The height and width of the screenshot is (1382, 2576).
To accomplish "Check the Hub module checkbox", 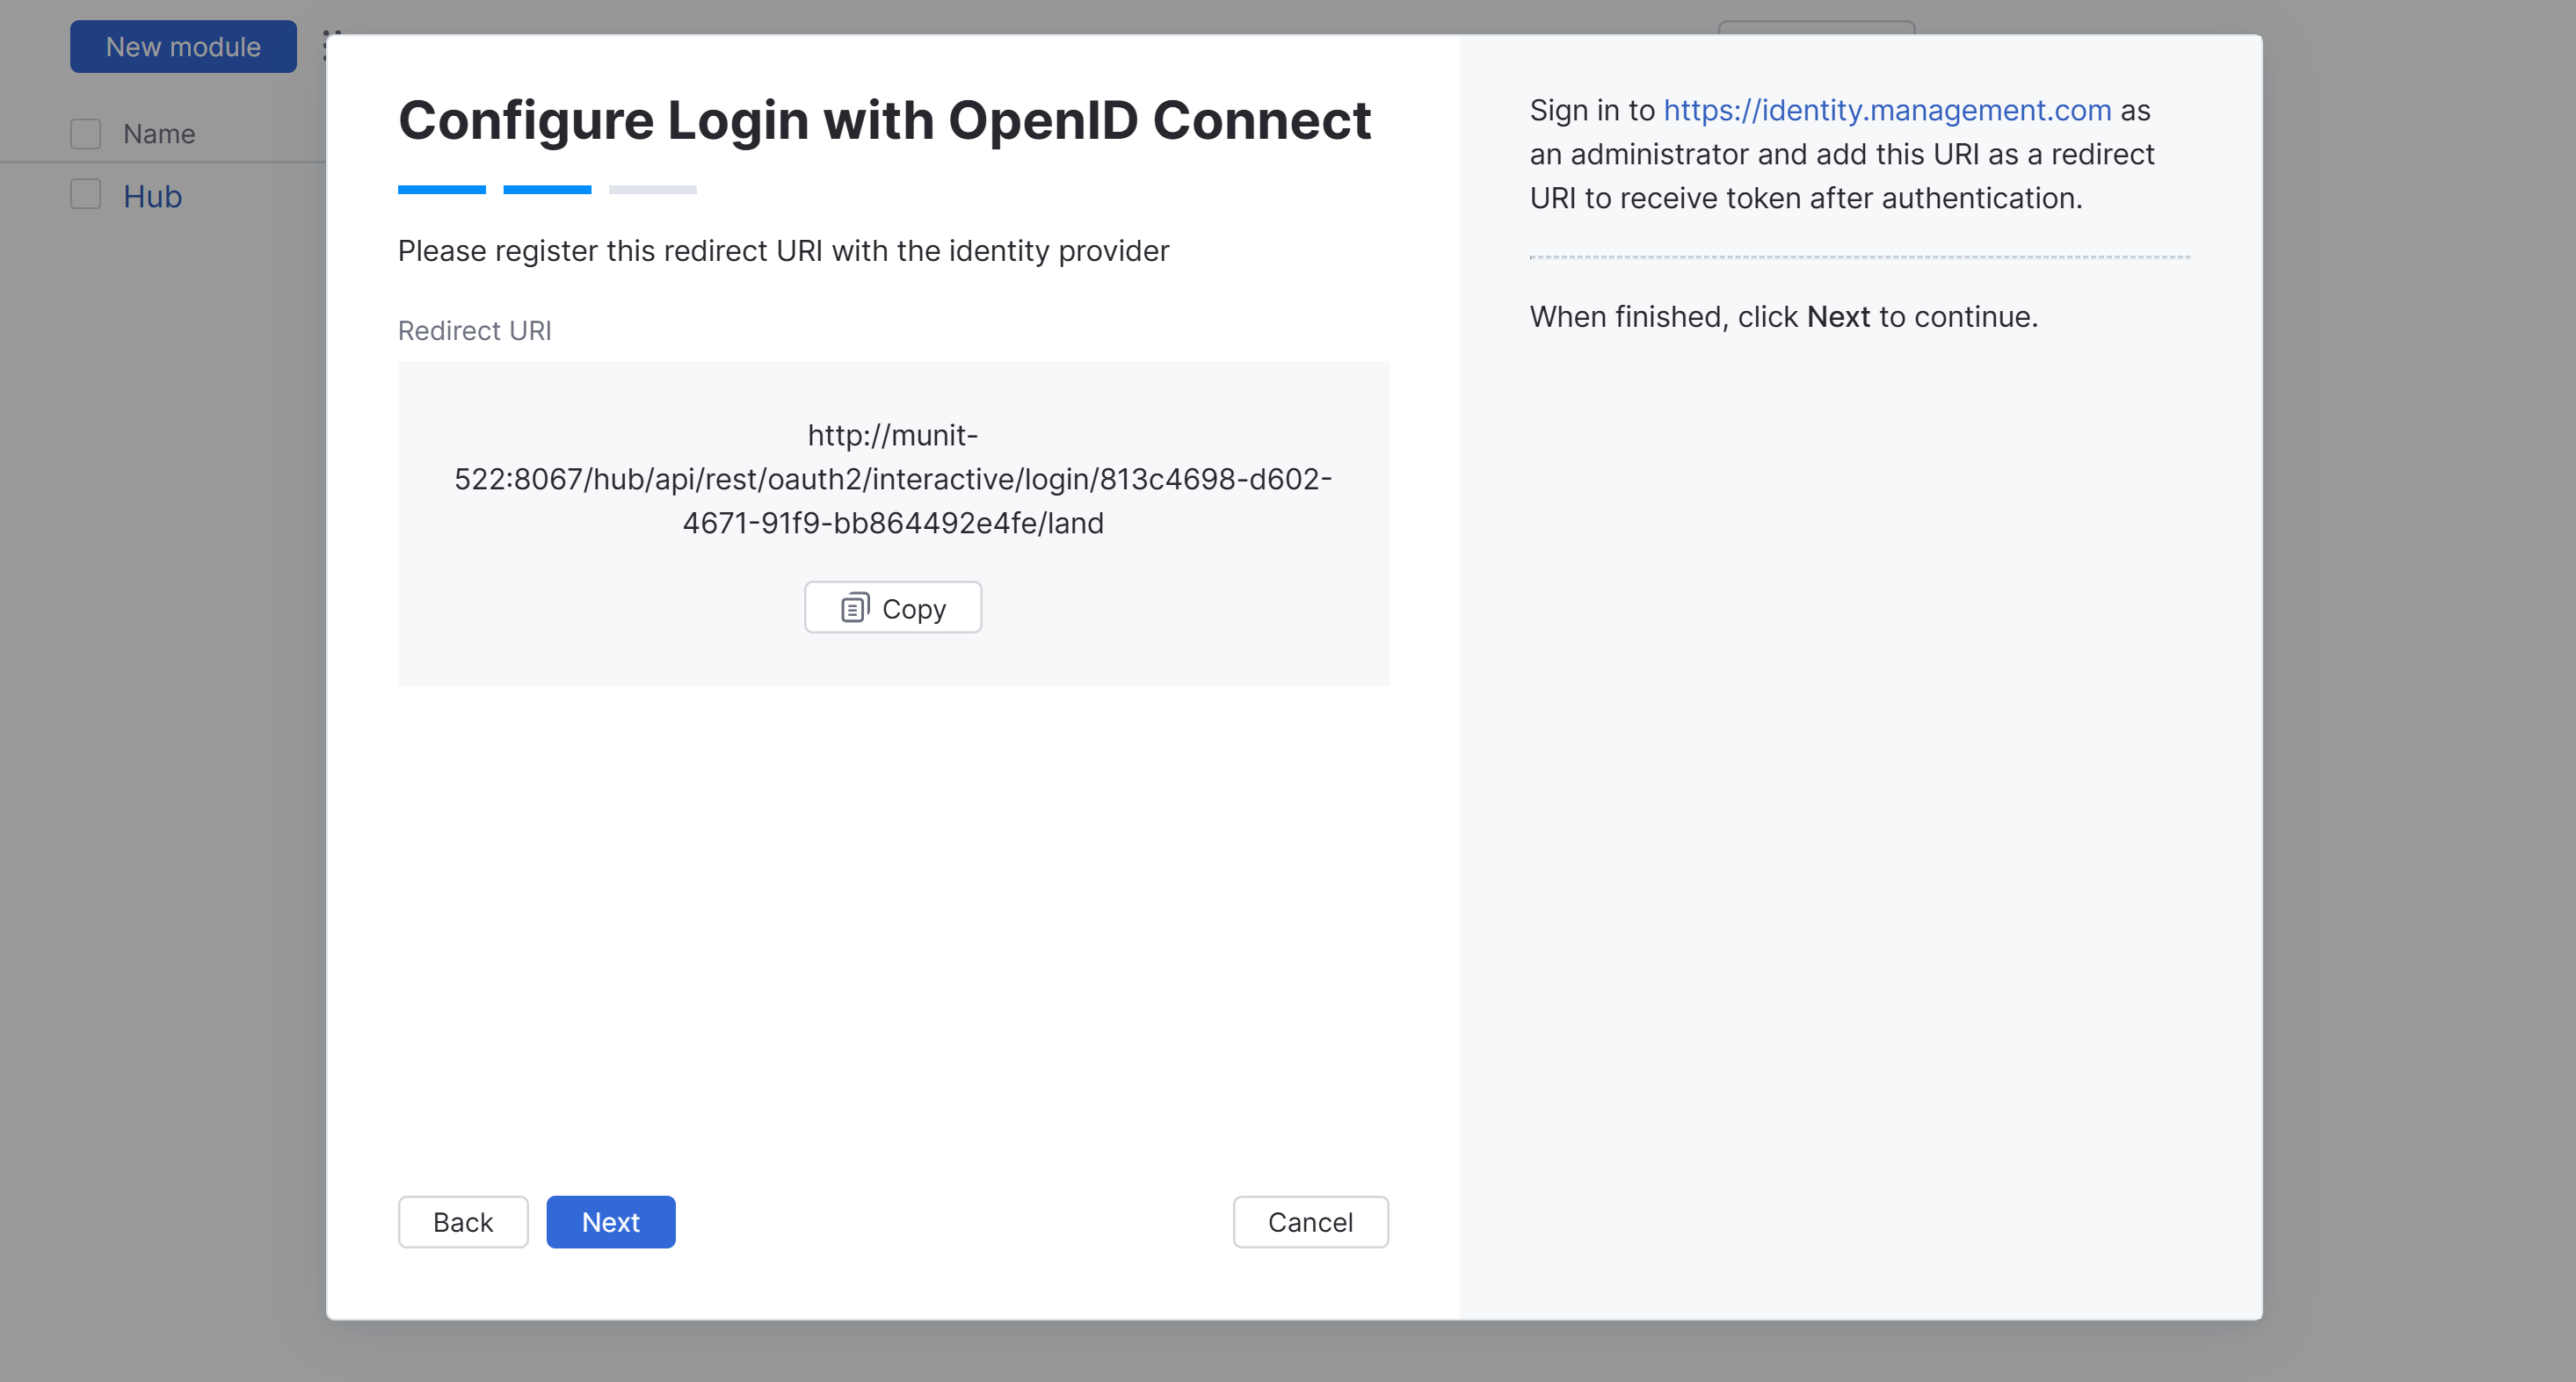I will click(86, 195).
